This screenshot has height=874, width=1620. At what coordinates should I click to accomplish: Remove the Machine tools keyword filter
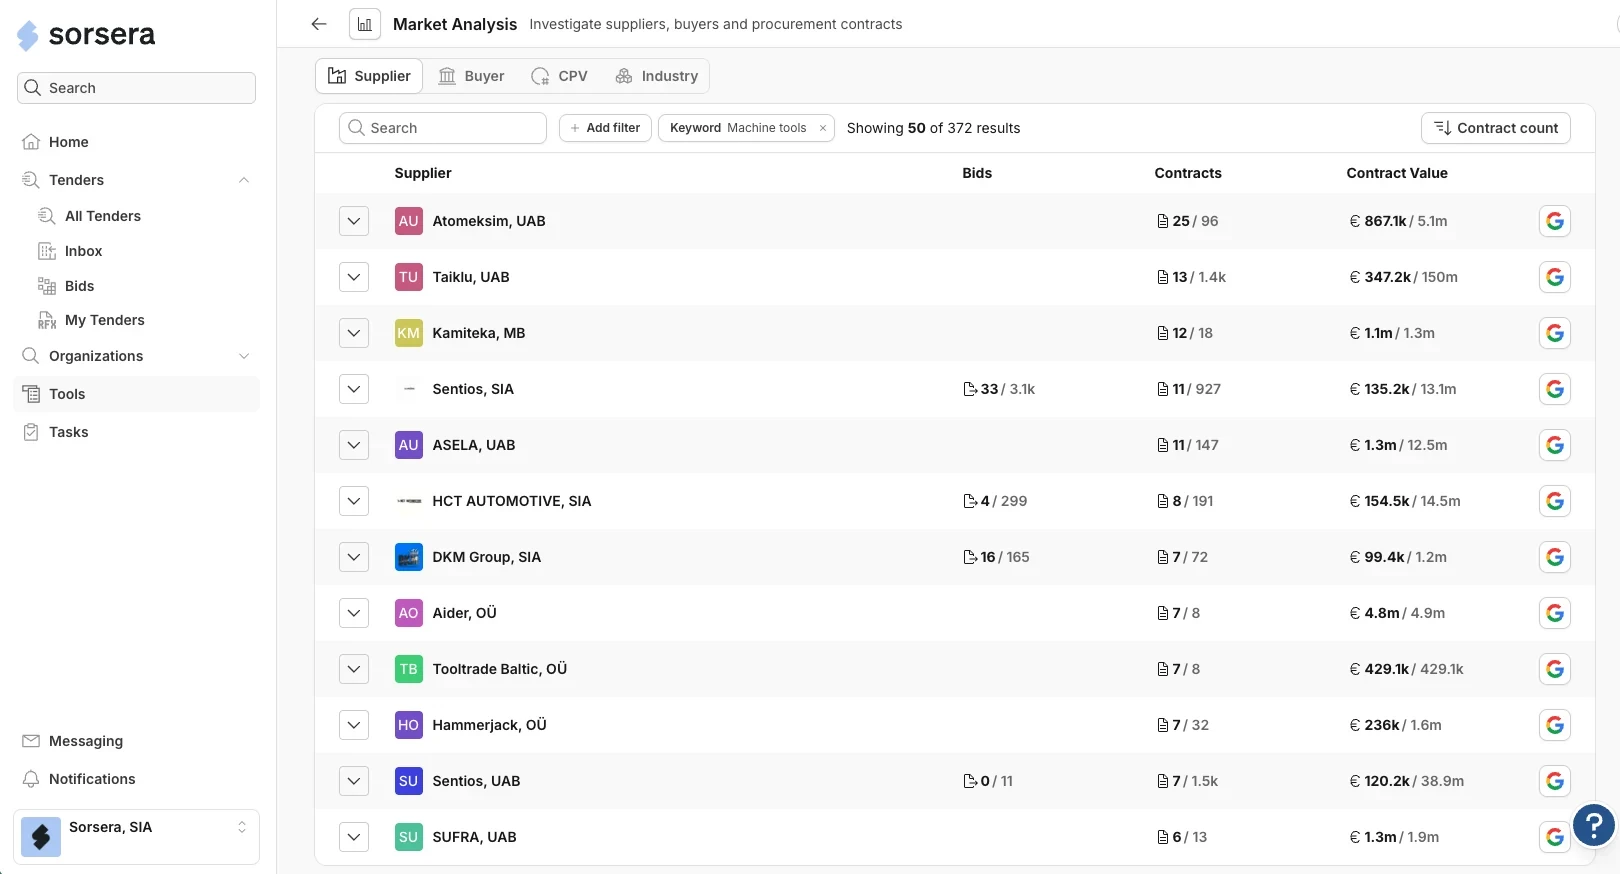(x=823, y=128)
